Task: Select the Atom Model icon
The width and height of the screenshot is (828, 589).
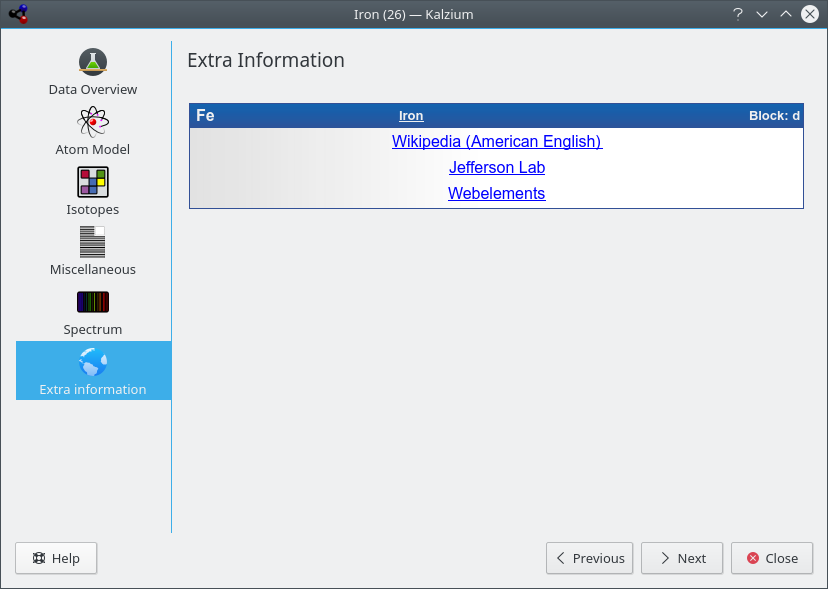Action: coord(93,122)
